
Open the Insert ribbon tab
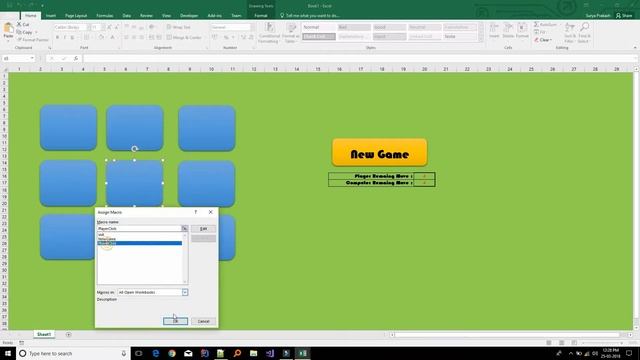[x=51, y=16]
